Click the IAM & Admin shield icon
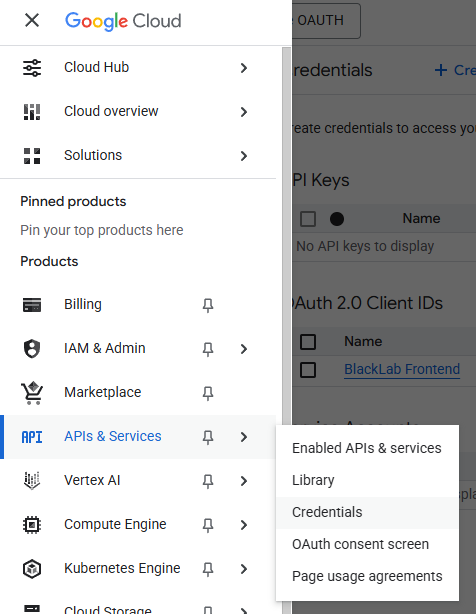Viewport: 476px width, 614px height. point(32,349)
